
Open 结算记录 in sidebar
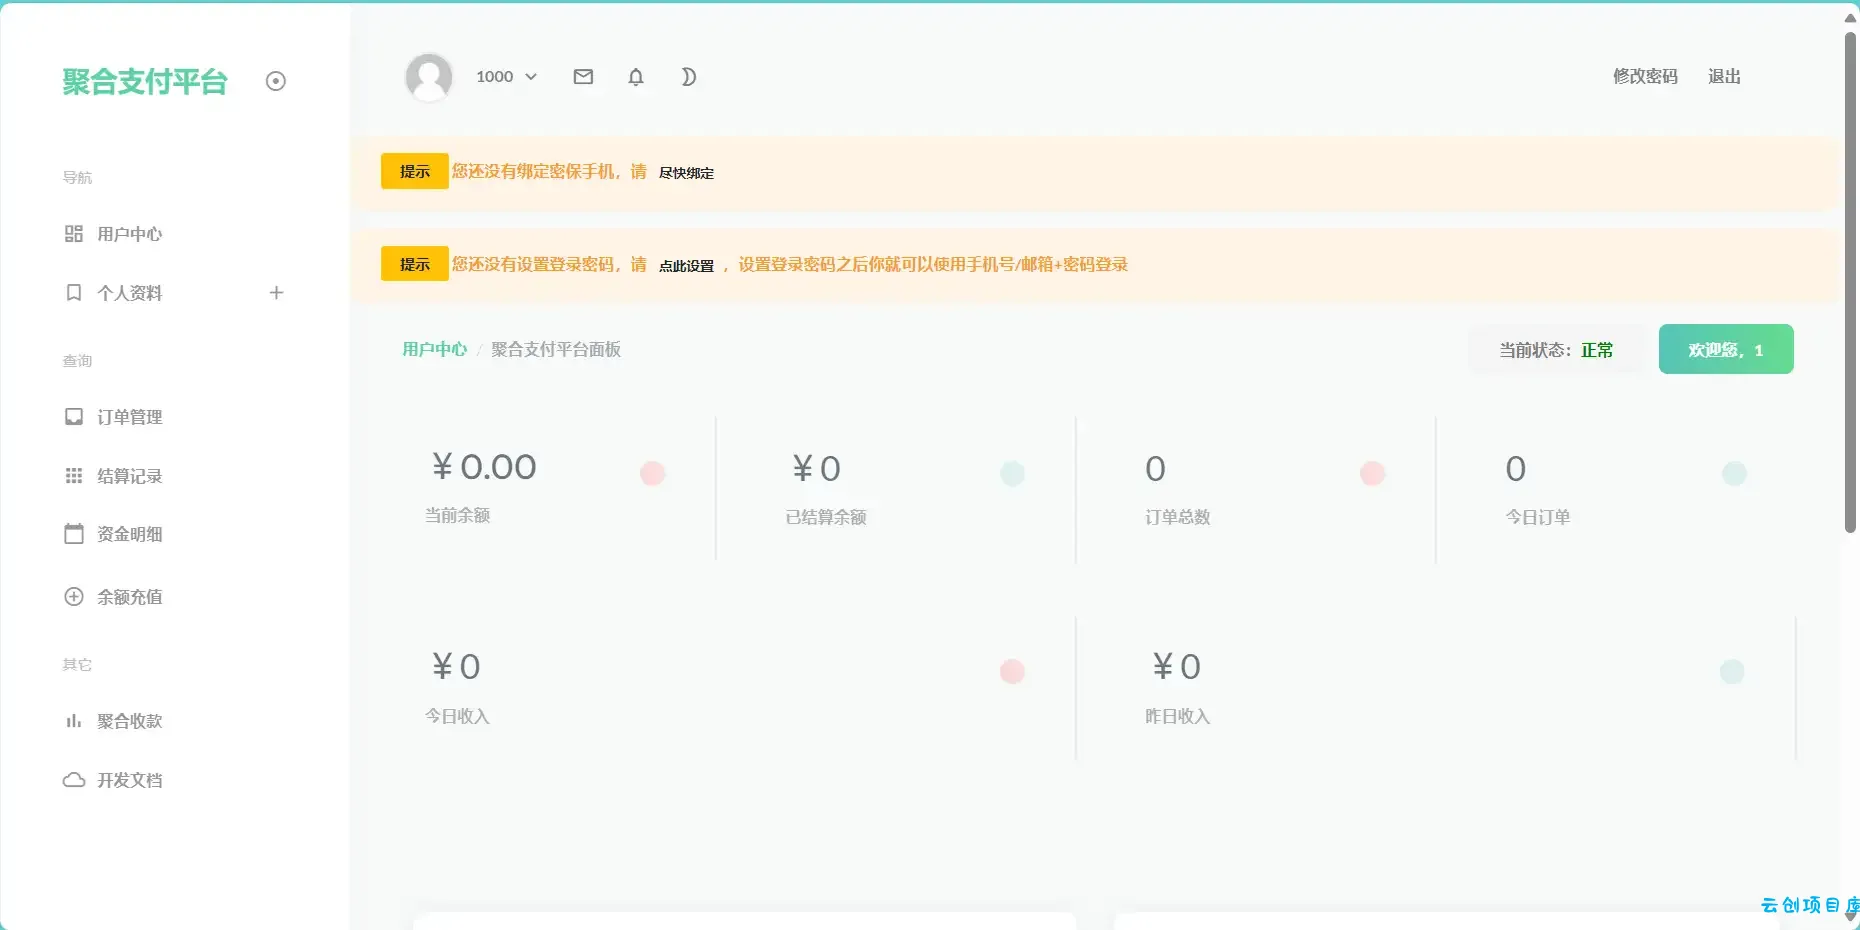129,476
